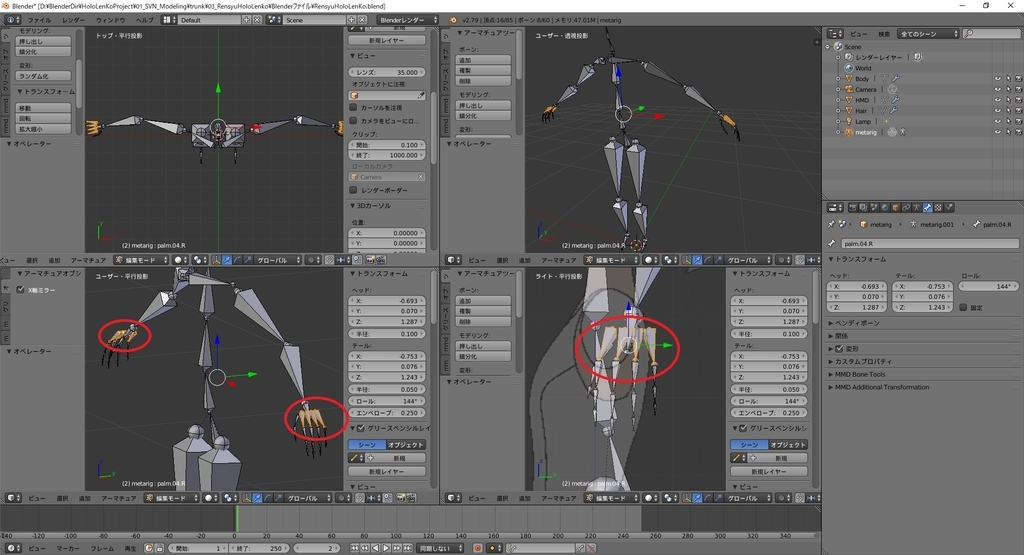Open the Bone properties tab icon

click(927, 207)
